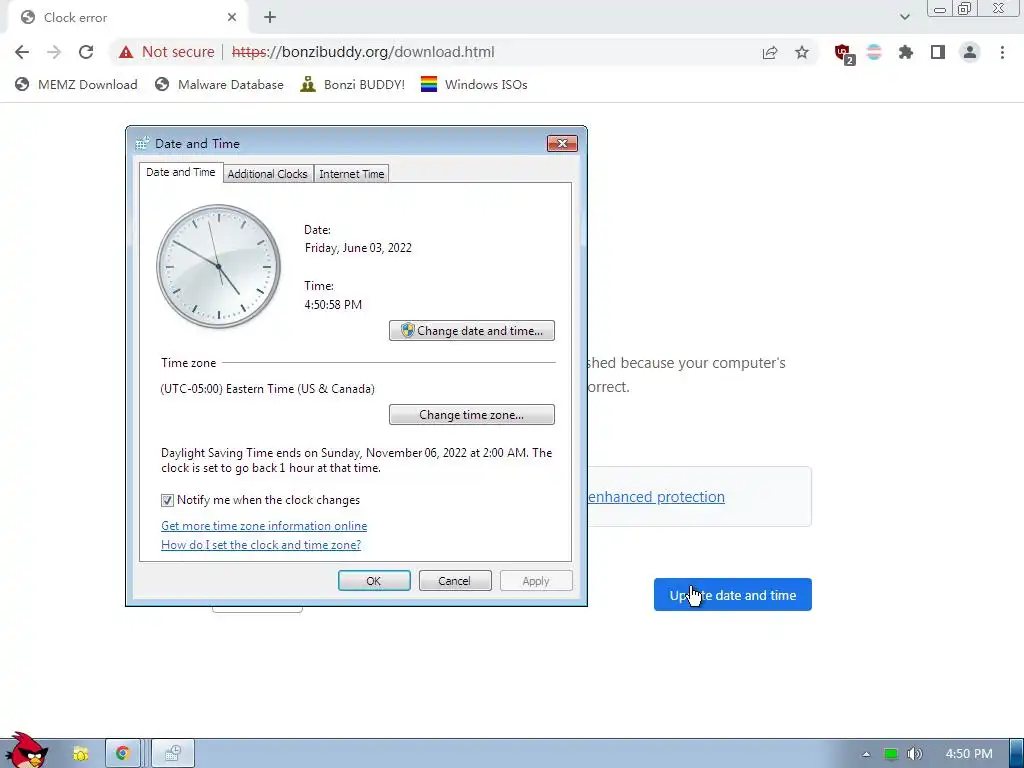1024x768 pixels.
Task: Click the striped flag extension icon
Action: click(874, 52)
